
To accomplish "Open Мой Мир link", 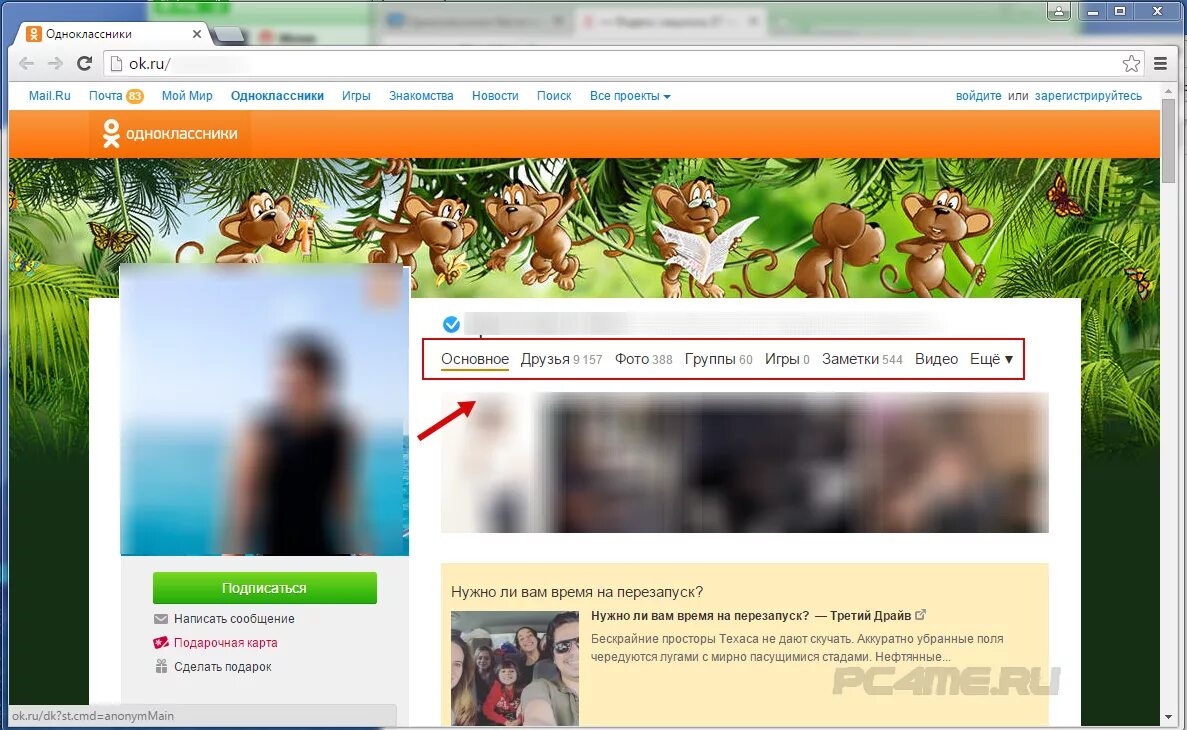I will click(187, 96).
